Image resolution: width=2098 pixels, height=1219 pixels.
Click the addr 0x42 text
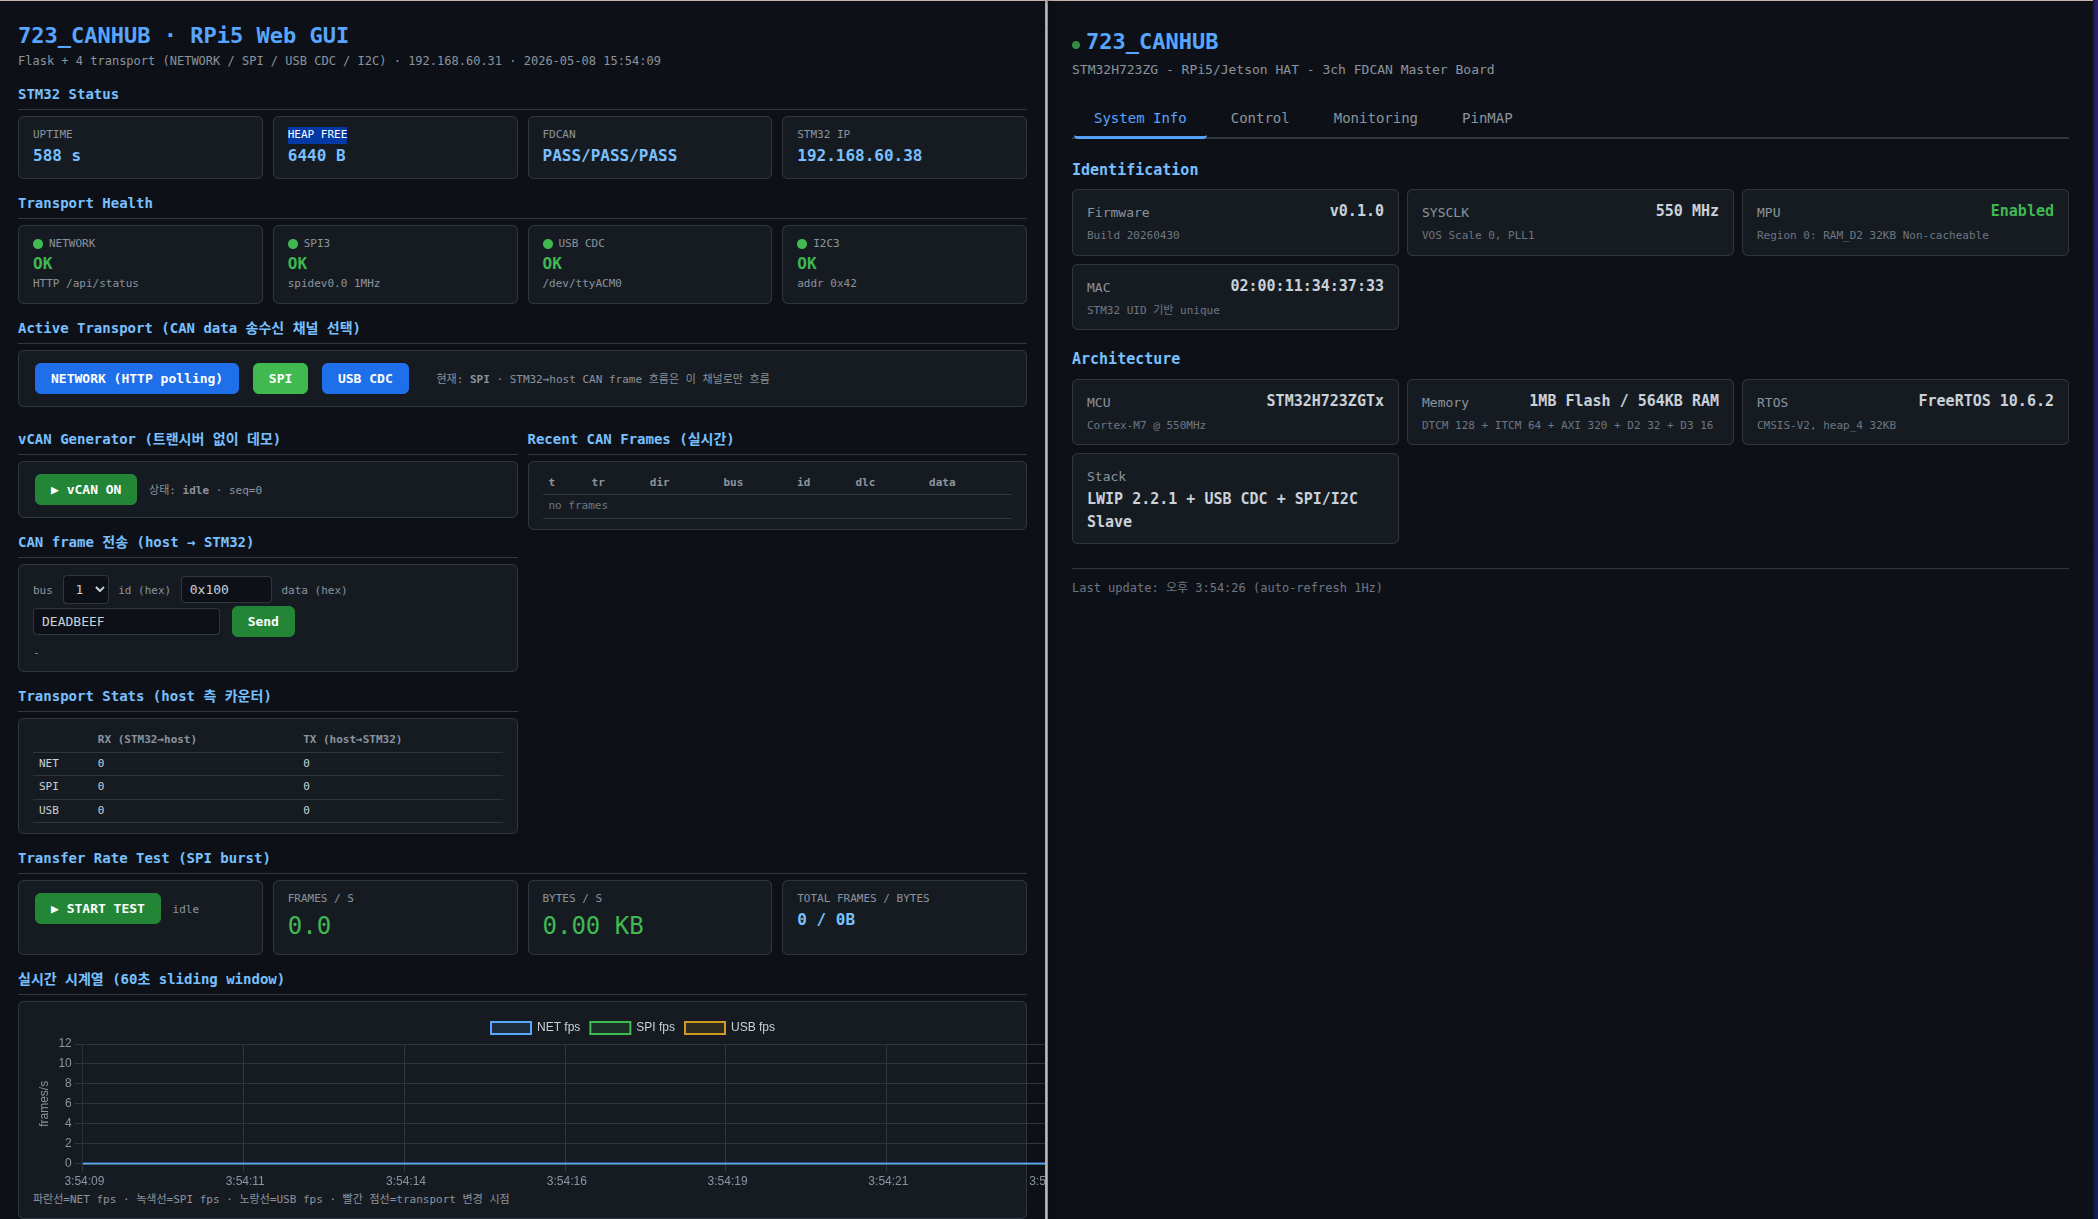pyautogui.click(x=827, y=284)
